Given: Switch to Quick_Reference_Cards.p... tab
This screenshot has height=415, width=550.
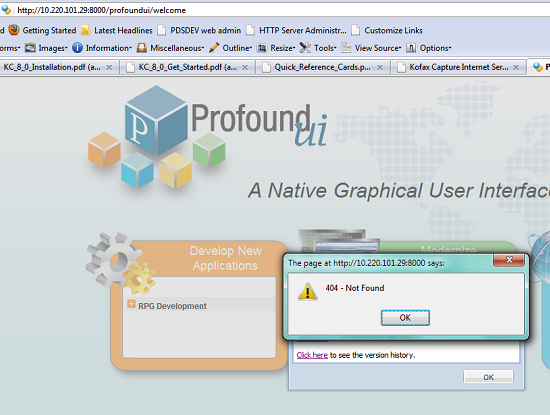Looking at the screenshot, I should coord(323,67).
